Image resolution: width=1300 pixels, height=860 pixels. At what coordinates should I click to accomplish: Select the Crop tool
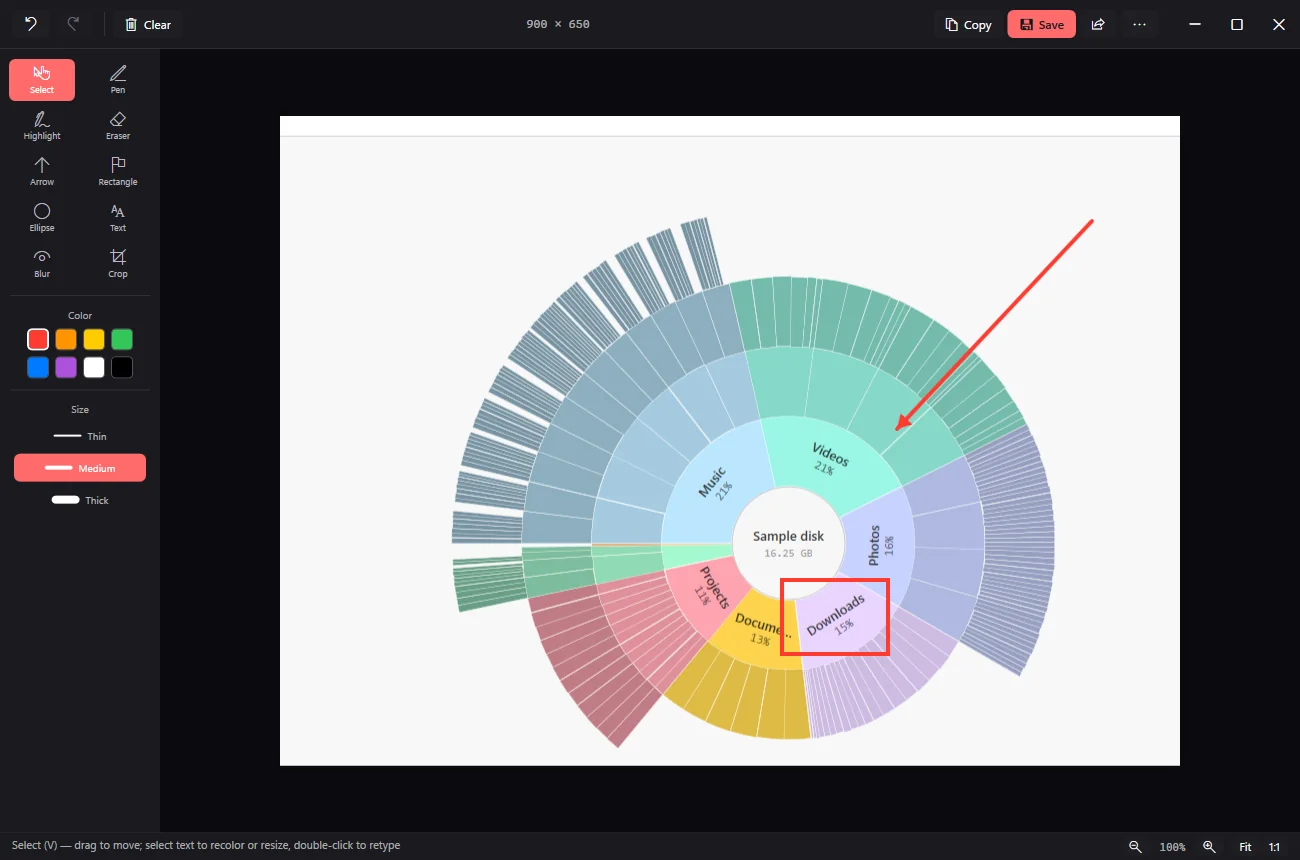point(118,264)
